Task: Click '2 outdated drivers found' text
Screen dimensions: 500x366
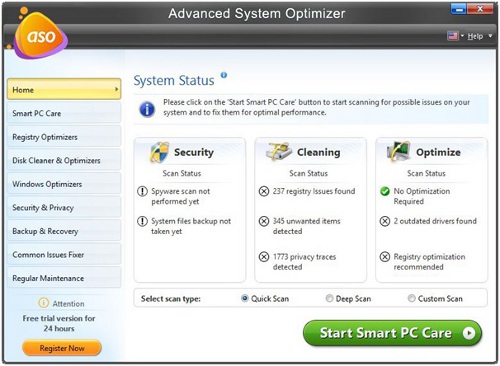Action: (x=435, y=221)
